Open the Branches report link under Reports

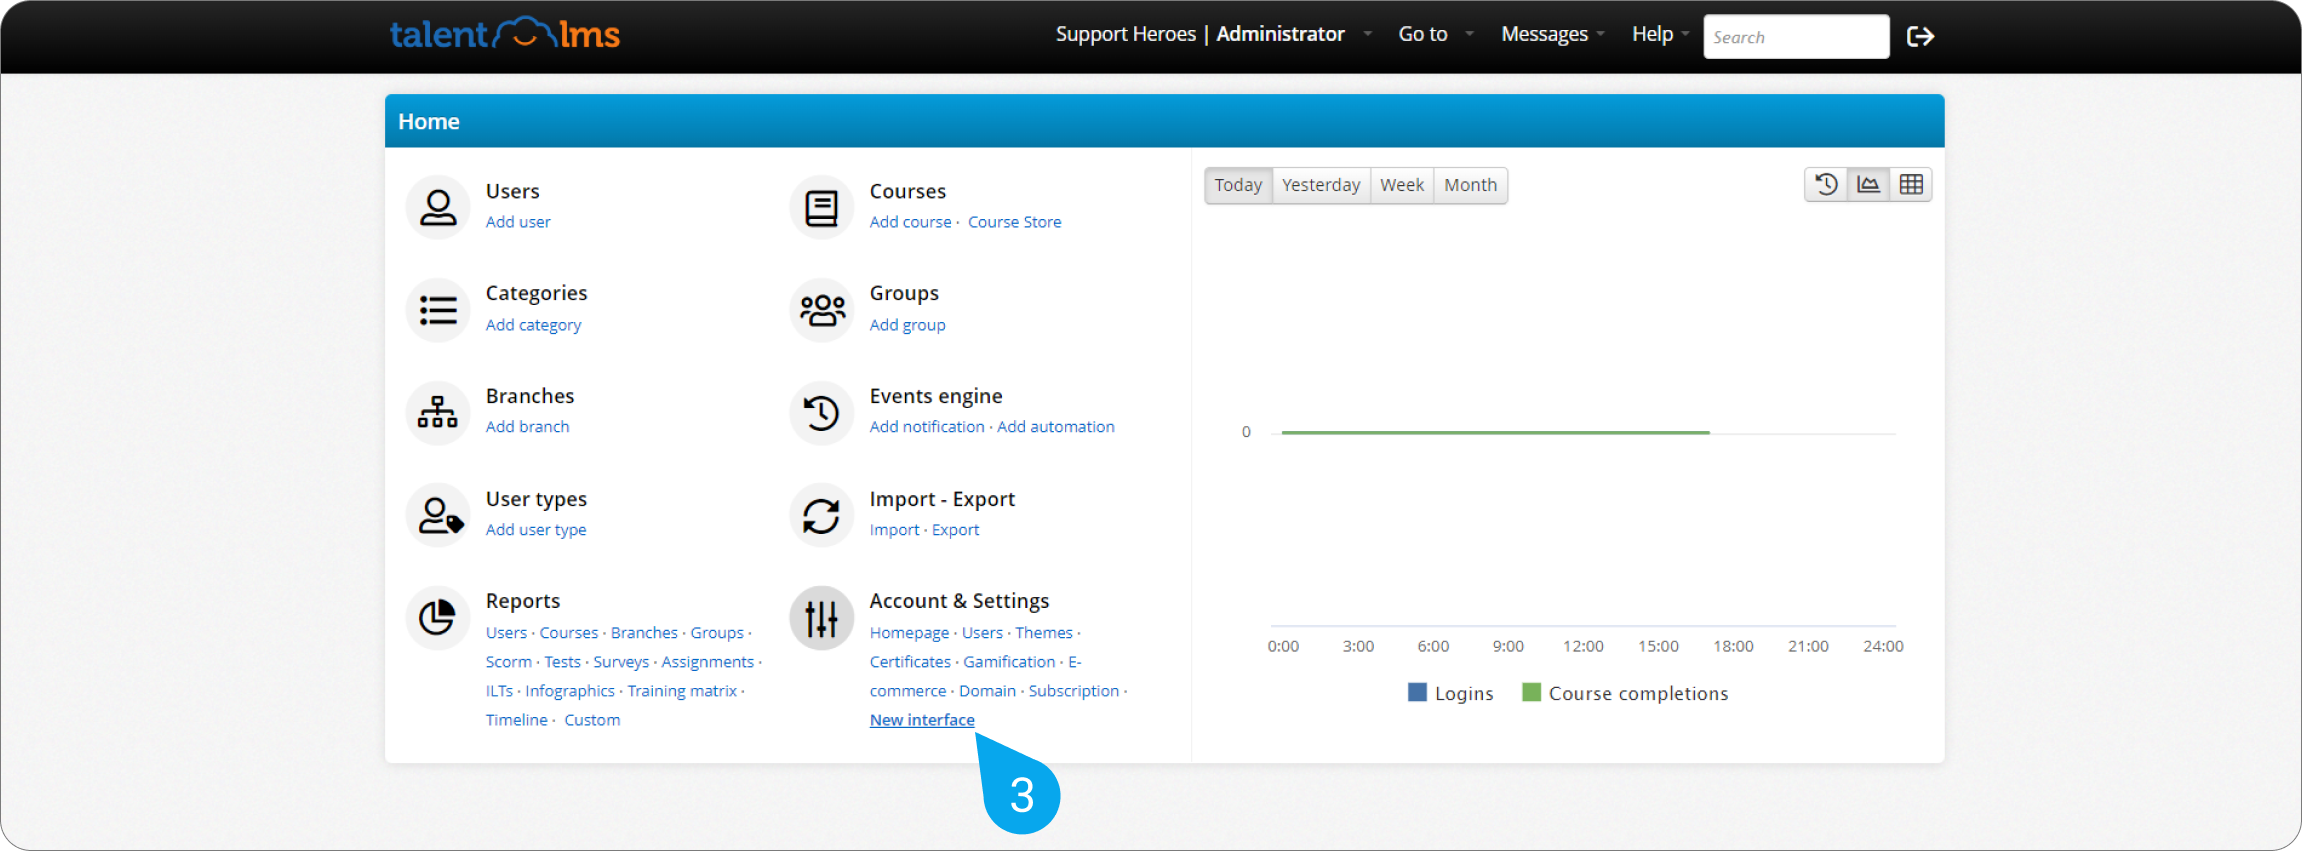pyautogui.click(x=644, y=633)
